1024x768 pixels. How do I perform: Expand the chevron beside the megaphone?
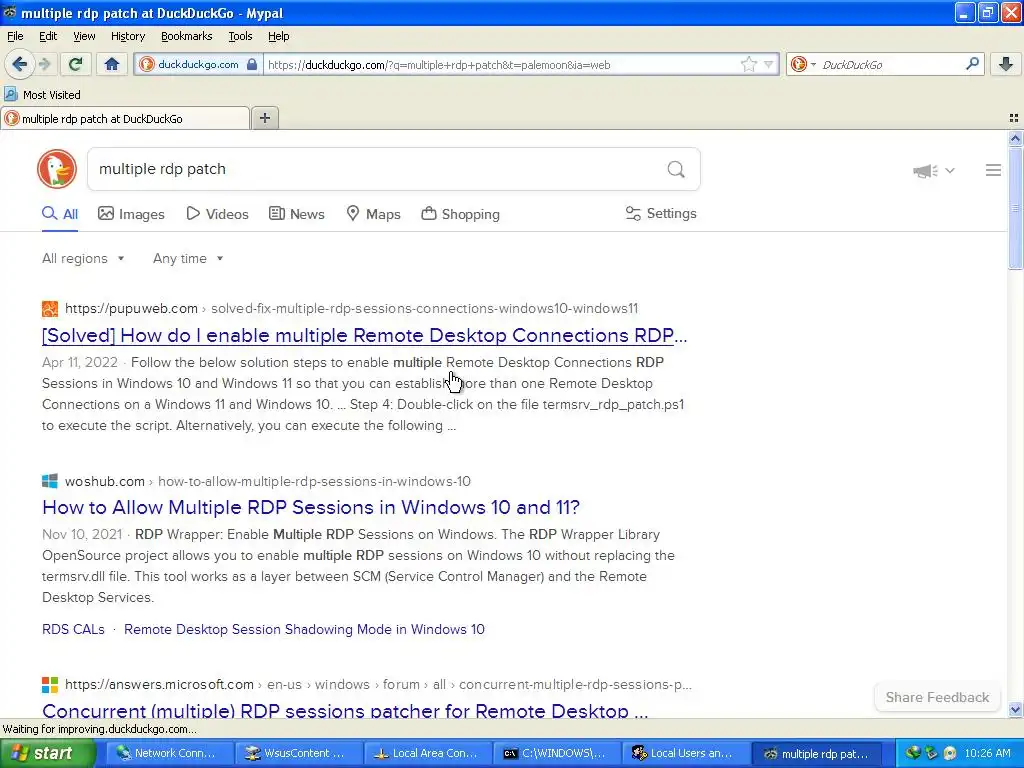point(950,170)
